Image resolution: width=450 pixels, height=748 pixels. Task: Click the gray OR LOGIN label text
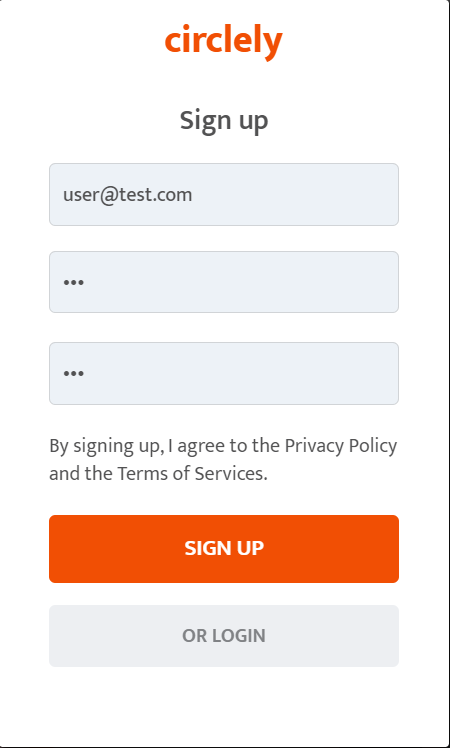point(224,636)
